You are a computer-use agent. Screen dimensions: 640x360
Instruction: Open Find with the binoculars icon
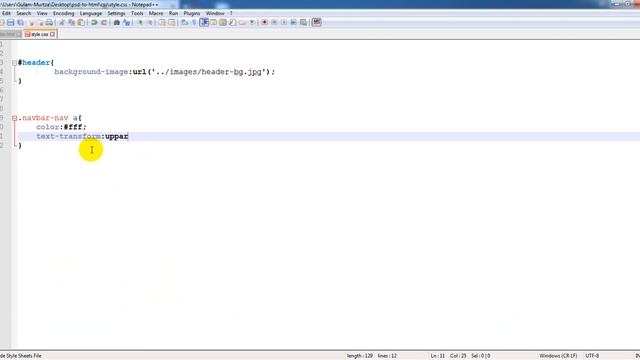point(117,22)
